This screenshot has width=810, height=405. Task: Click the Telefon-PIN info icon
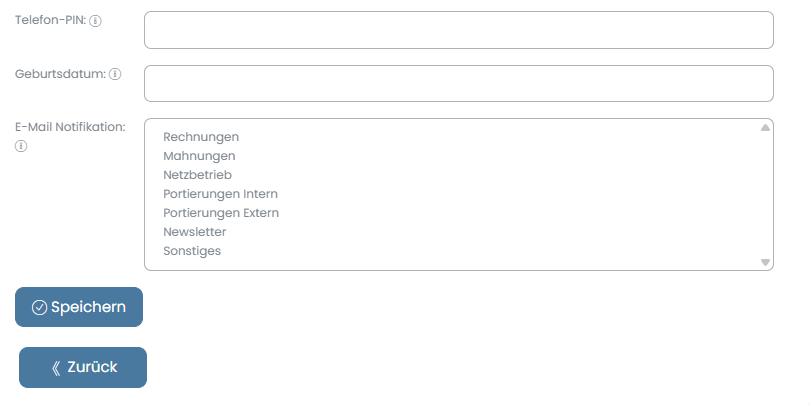pyautogui.click(x=96, y=21)
